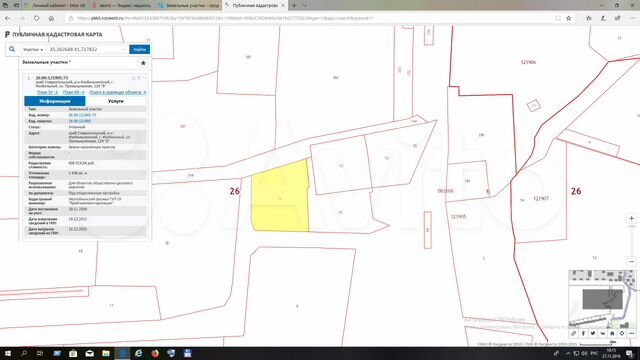Copy map link using chain icon

pyautogui.click(x=573, y=333)
